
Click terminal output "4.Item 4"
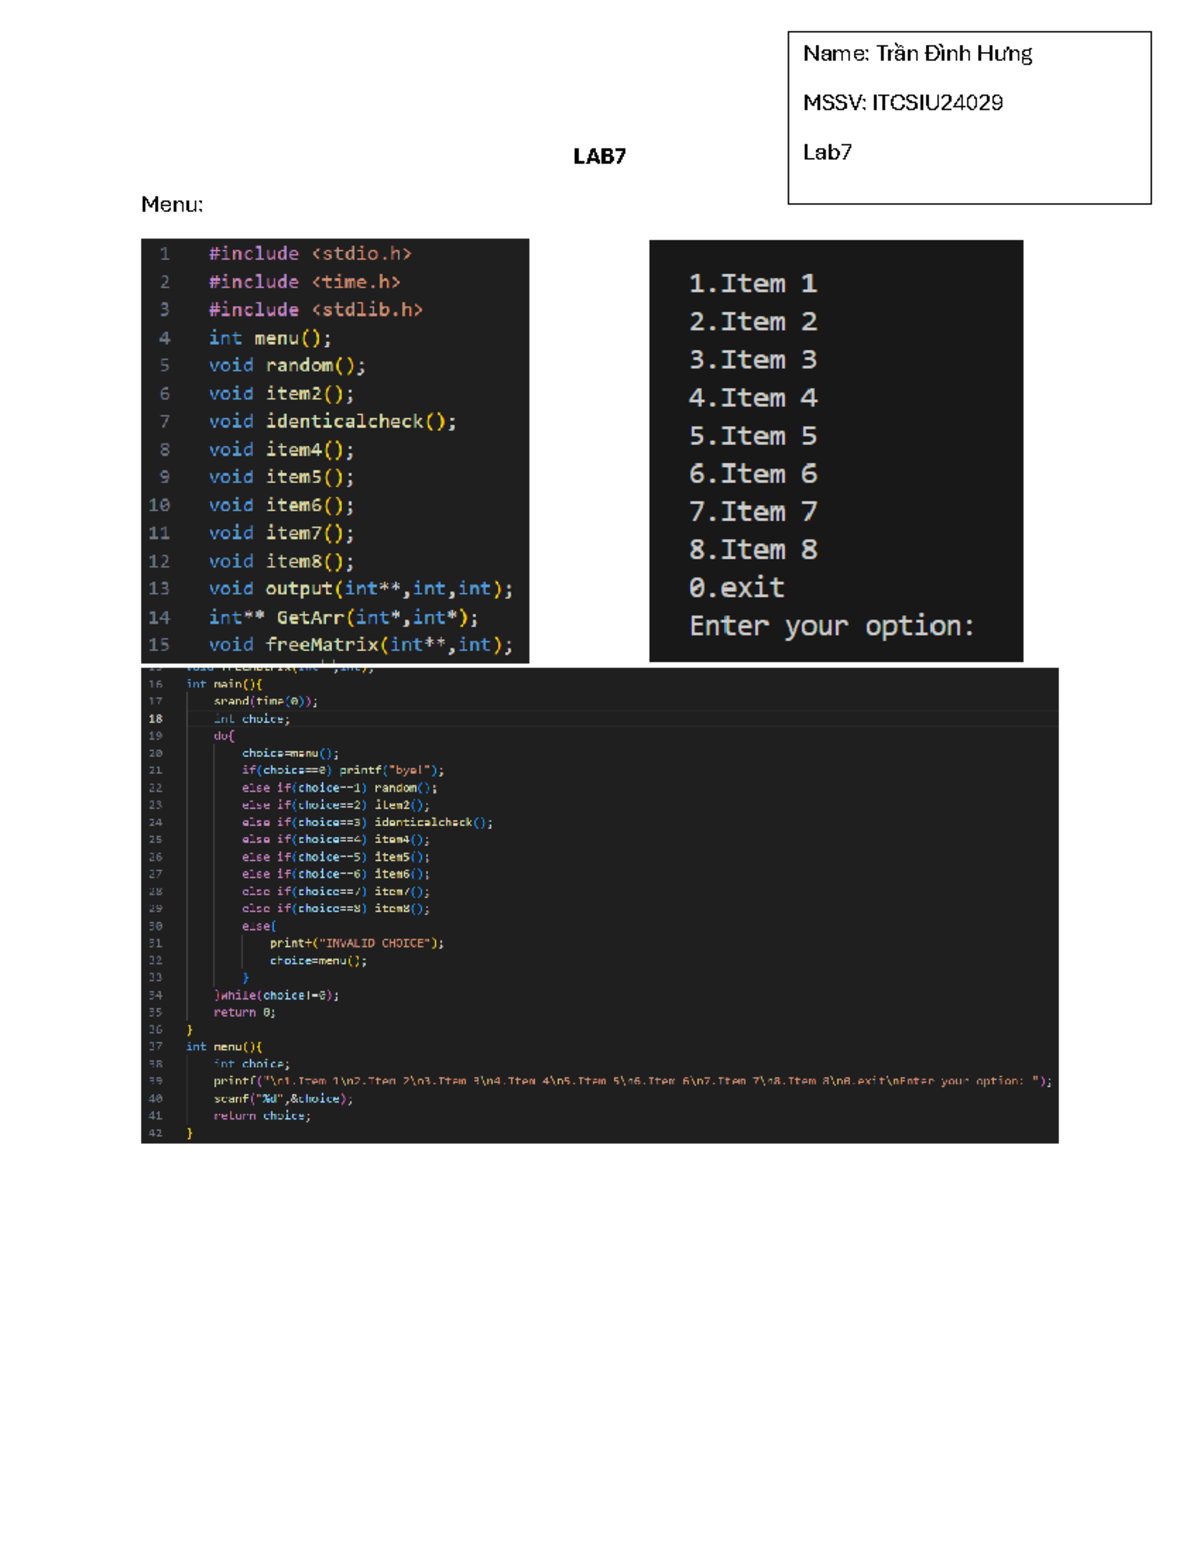coord(753,398)
